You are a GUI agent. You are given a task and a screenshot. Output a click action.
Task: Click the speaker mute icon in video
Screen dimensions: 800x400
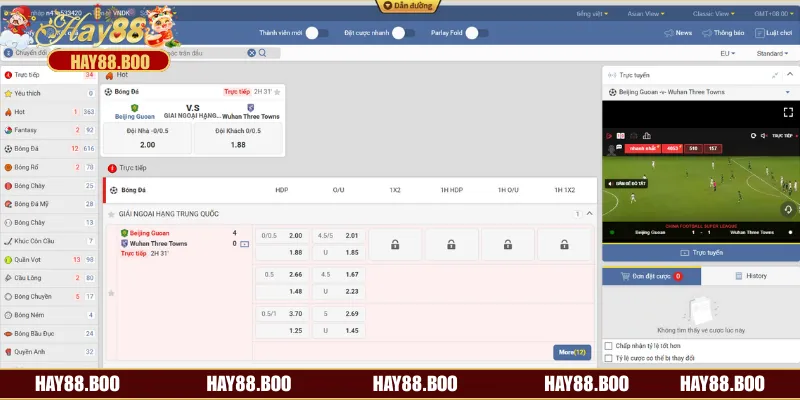click(x=763, y=136)
